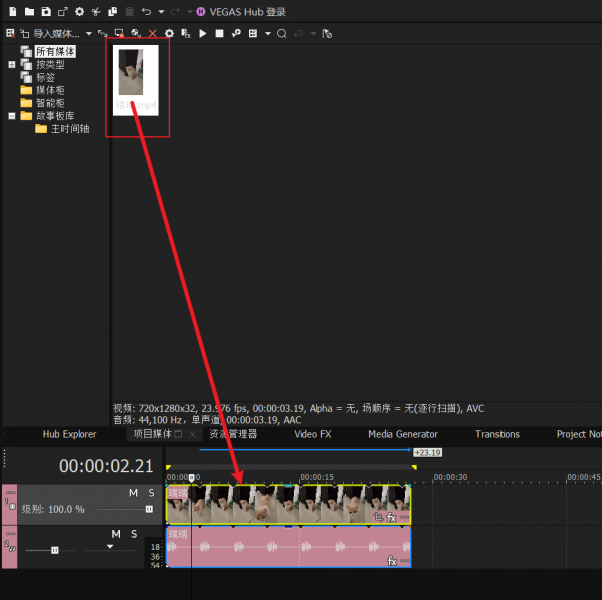Click the event FX icon on video clip
The image size is (602, 600).
click(x=392, y=517)
